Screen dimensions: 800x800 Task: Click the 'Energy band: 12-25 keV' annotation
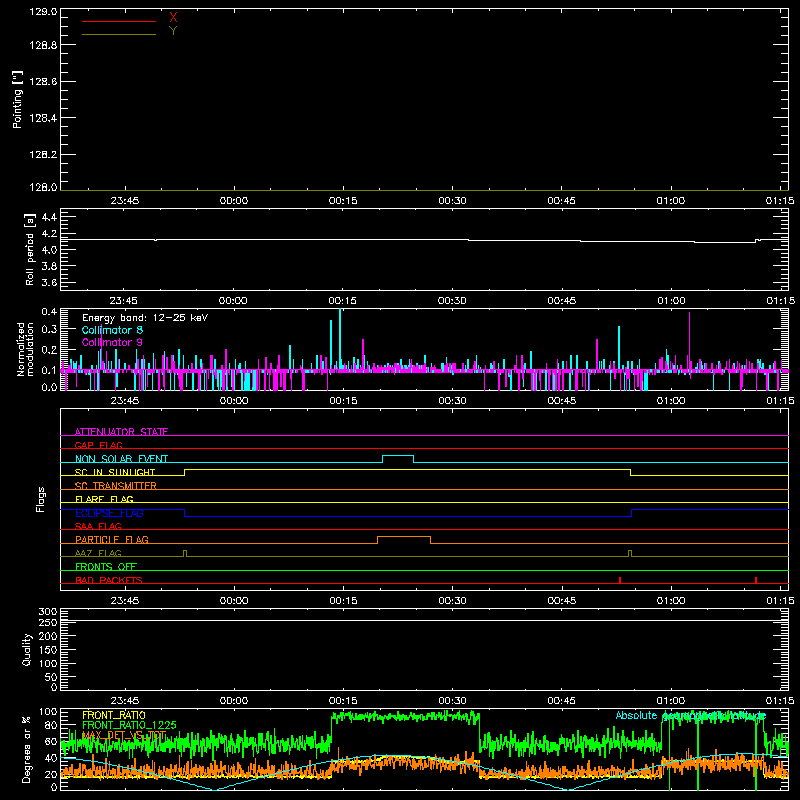(x=145, y=318)
